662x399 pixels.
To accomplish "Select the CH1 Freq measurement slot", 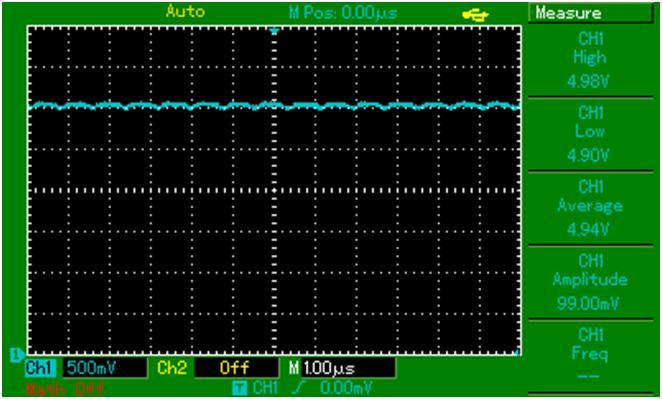I will pyautogui.click(x=590, y=355).
